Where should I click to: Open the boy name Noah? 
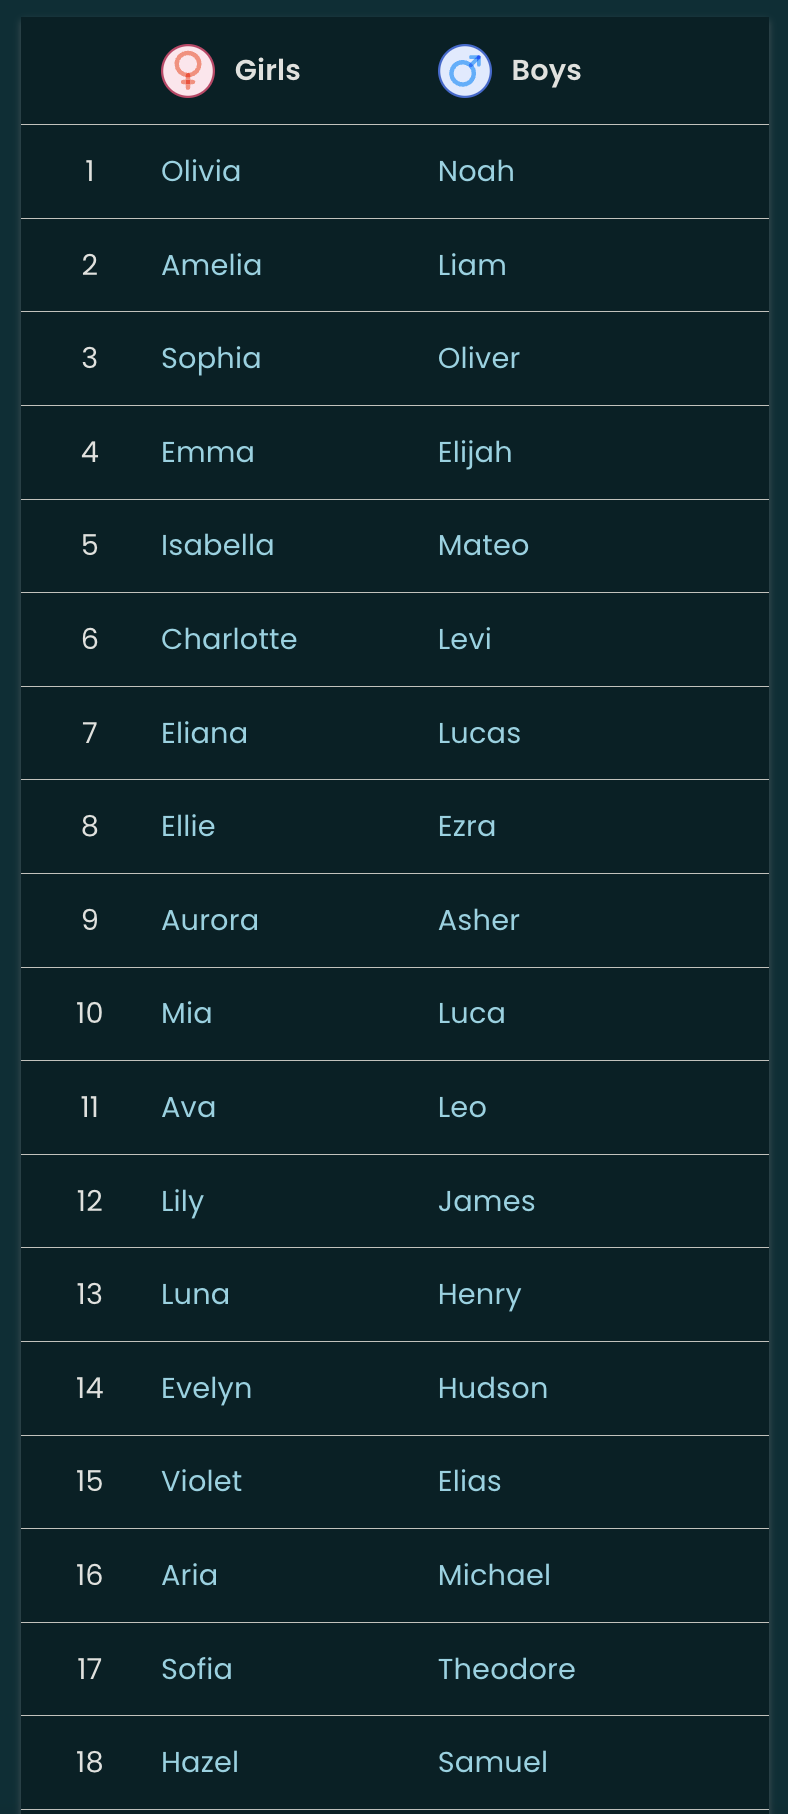[476, 172]
